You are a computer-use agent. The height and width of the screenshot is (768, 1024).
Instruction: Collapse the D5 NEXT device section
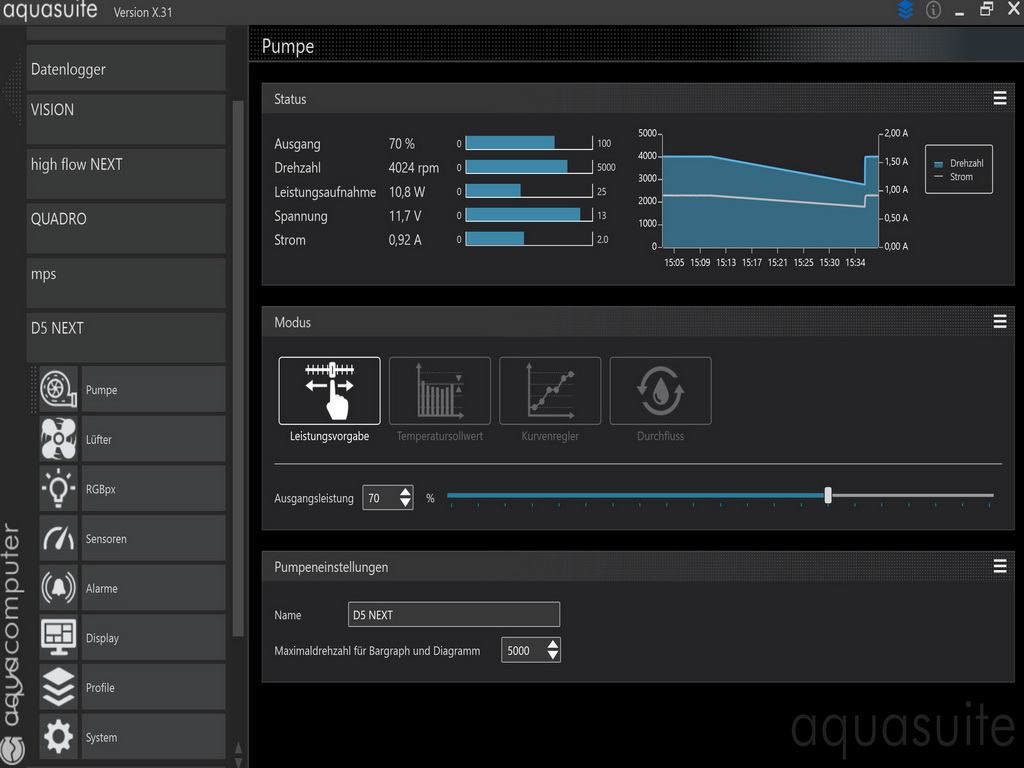pos(126,338)
